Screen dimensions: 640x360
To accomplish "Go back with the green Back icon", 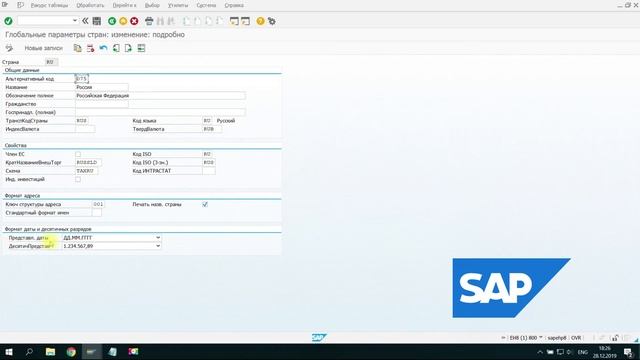I will click(112, 21).
